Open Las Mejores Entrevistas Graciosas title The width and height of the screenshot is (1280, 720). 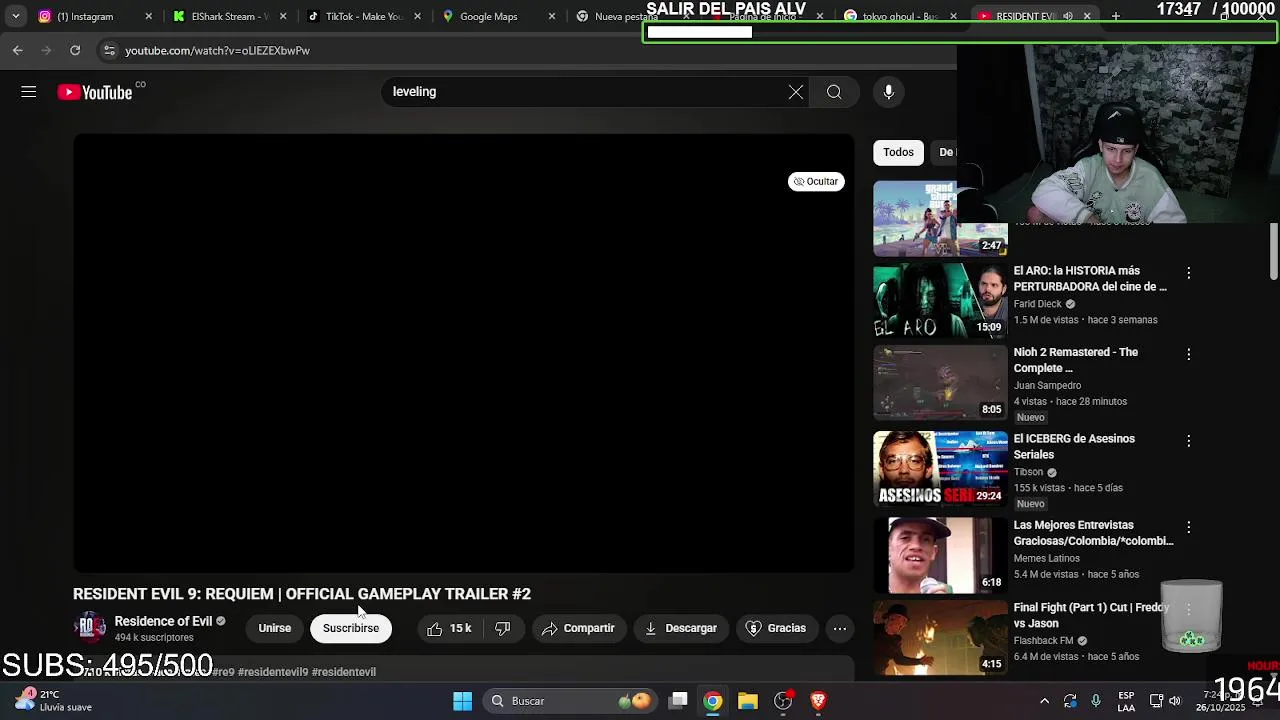point(1093,533)
